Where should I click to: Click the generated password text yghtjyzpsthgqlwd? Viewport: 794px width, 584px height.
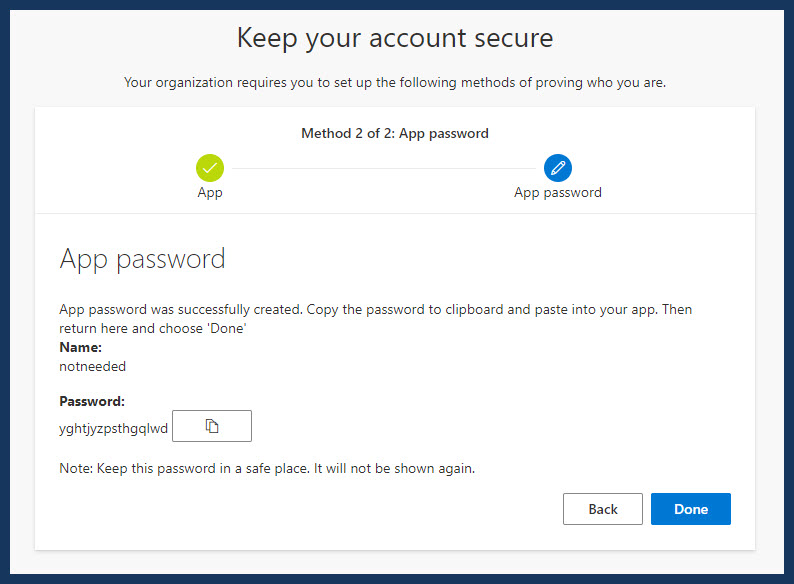[x=113, y=429]
